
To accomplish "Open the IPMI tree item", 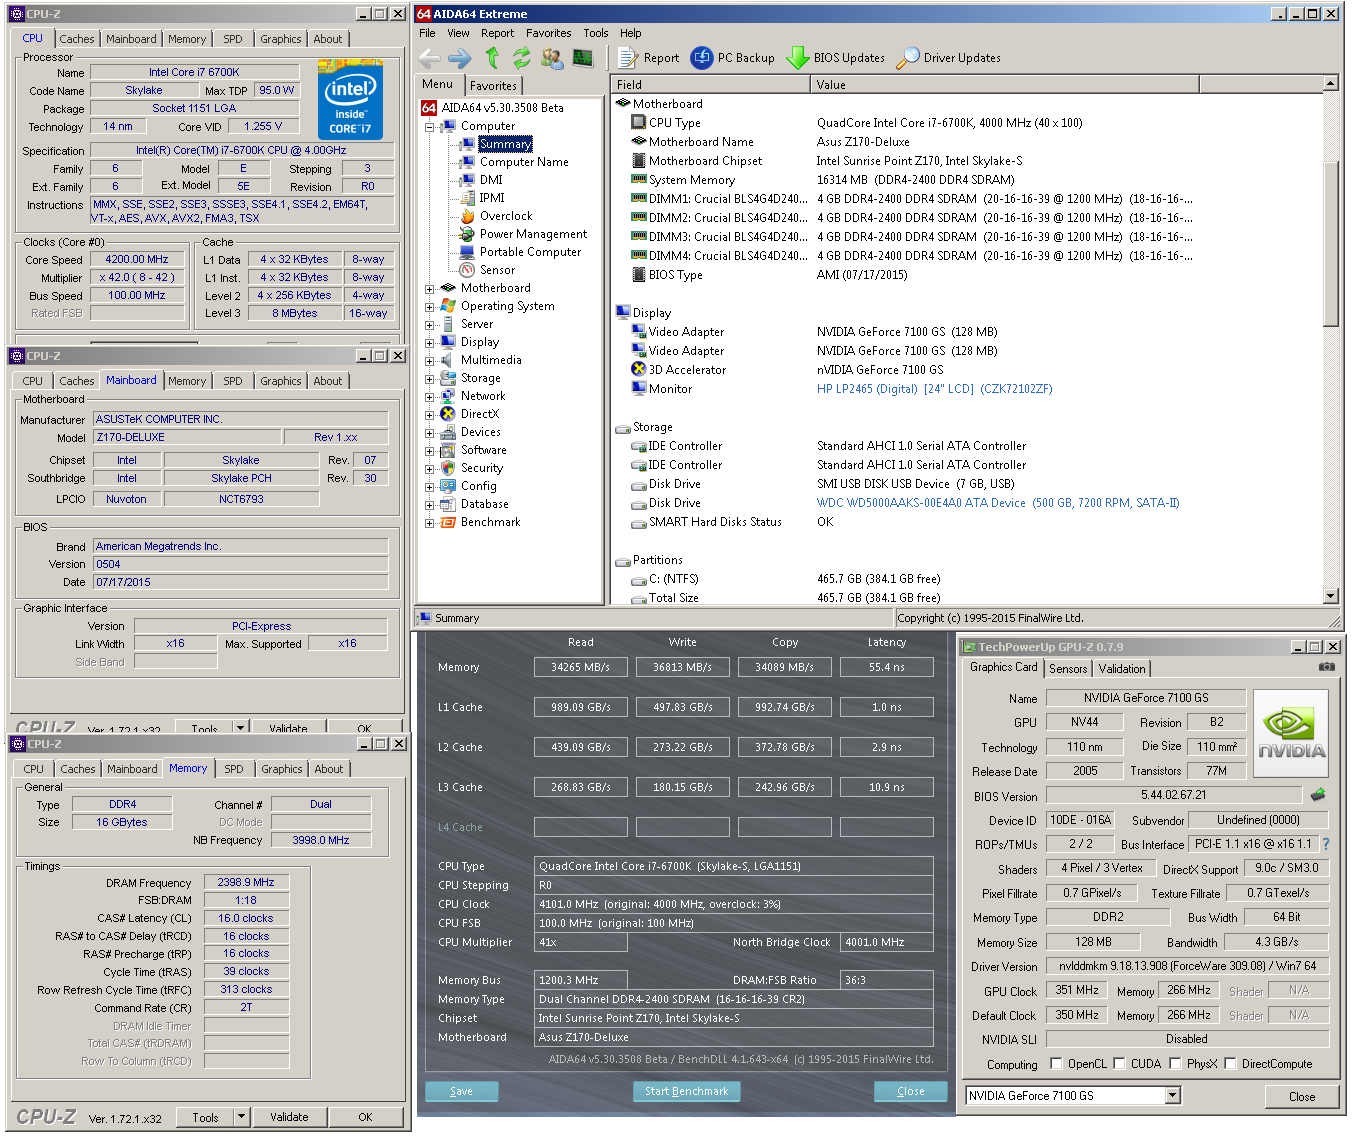I will (492, 198).
